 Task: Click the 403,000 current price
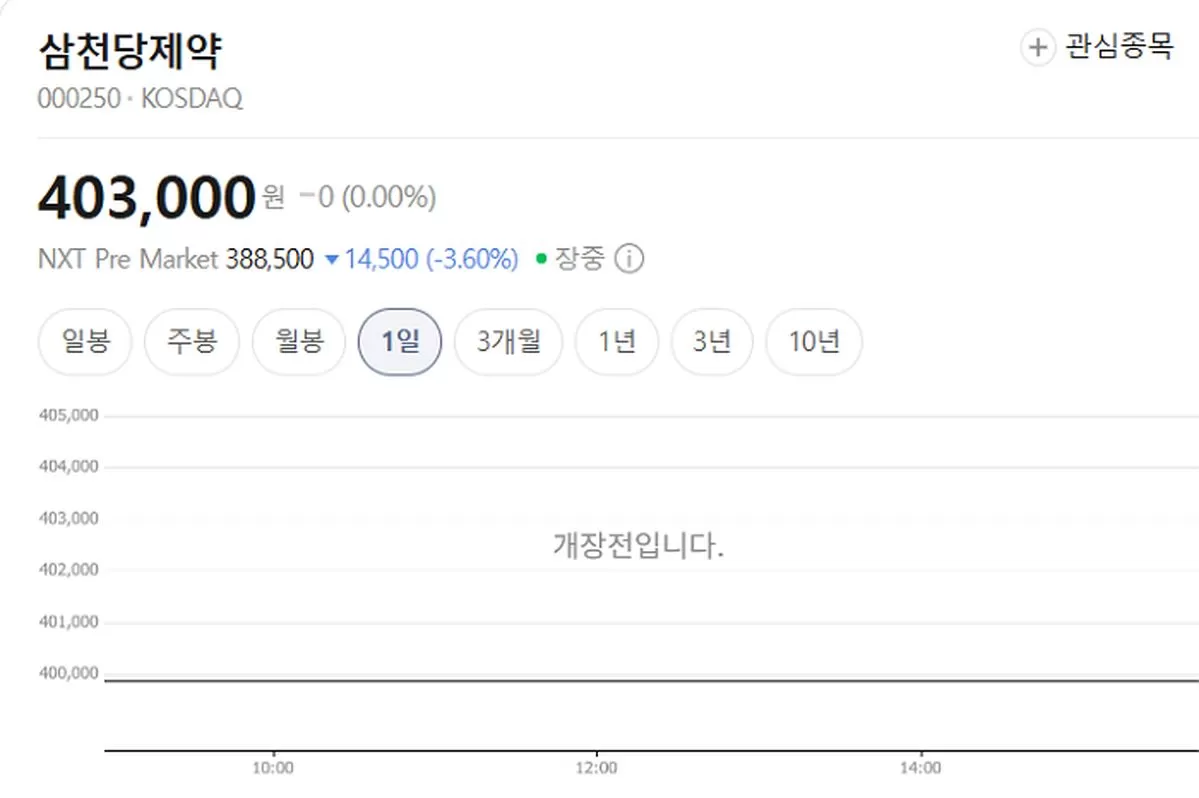146,197
